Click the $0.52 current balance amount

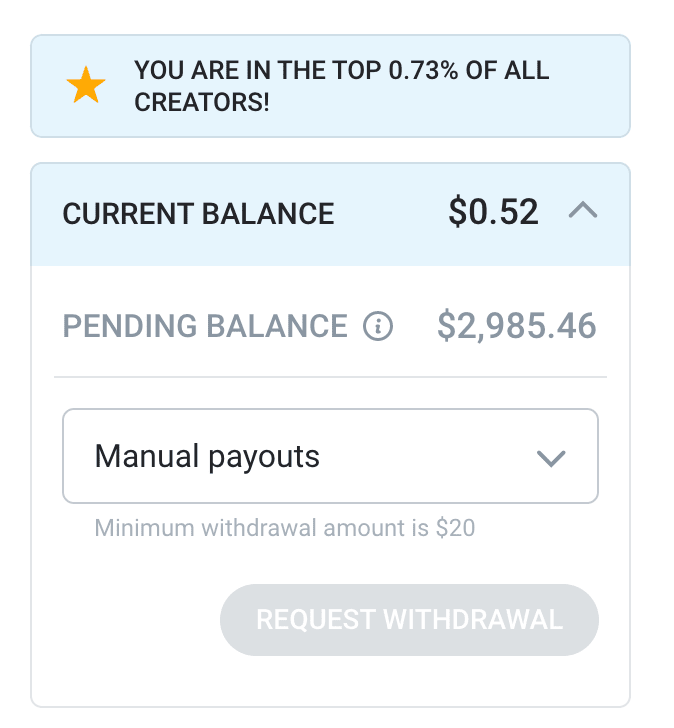(x=493, y=212)
